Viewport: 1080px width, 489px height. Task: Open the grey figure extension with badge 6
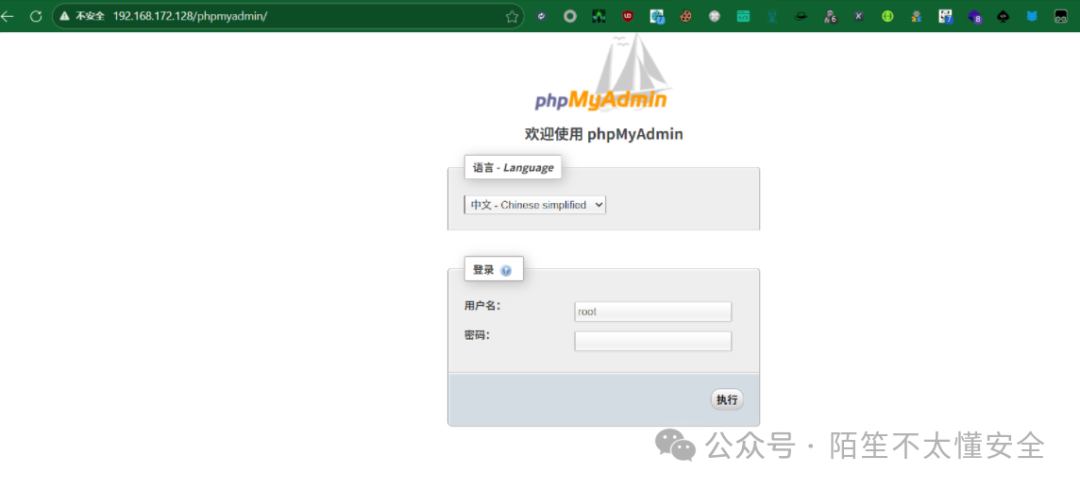(830, 17)
